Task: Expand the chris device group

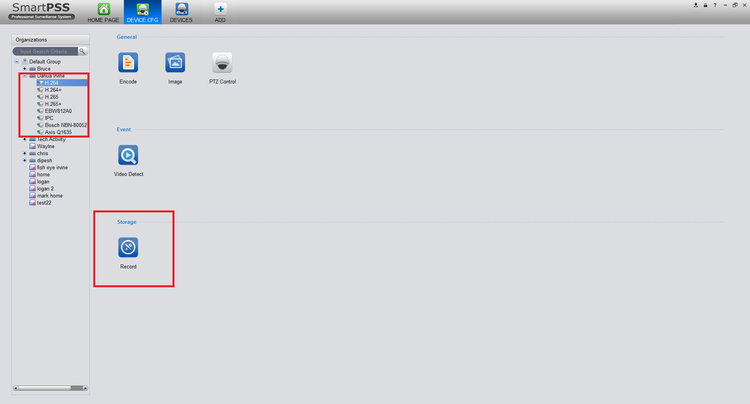Action: pyautogui.click(x=25, y=153)
